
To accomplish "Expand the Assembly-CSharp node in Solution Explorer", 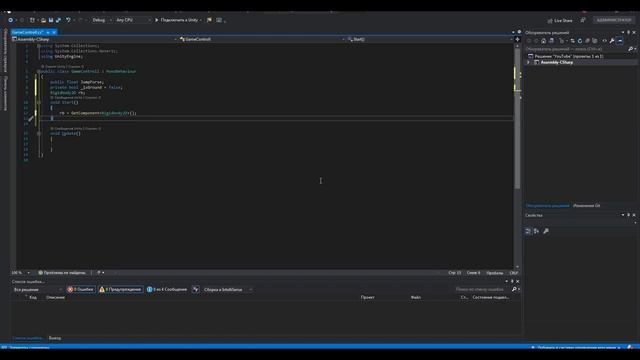I will [528, 62].
